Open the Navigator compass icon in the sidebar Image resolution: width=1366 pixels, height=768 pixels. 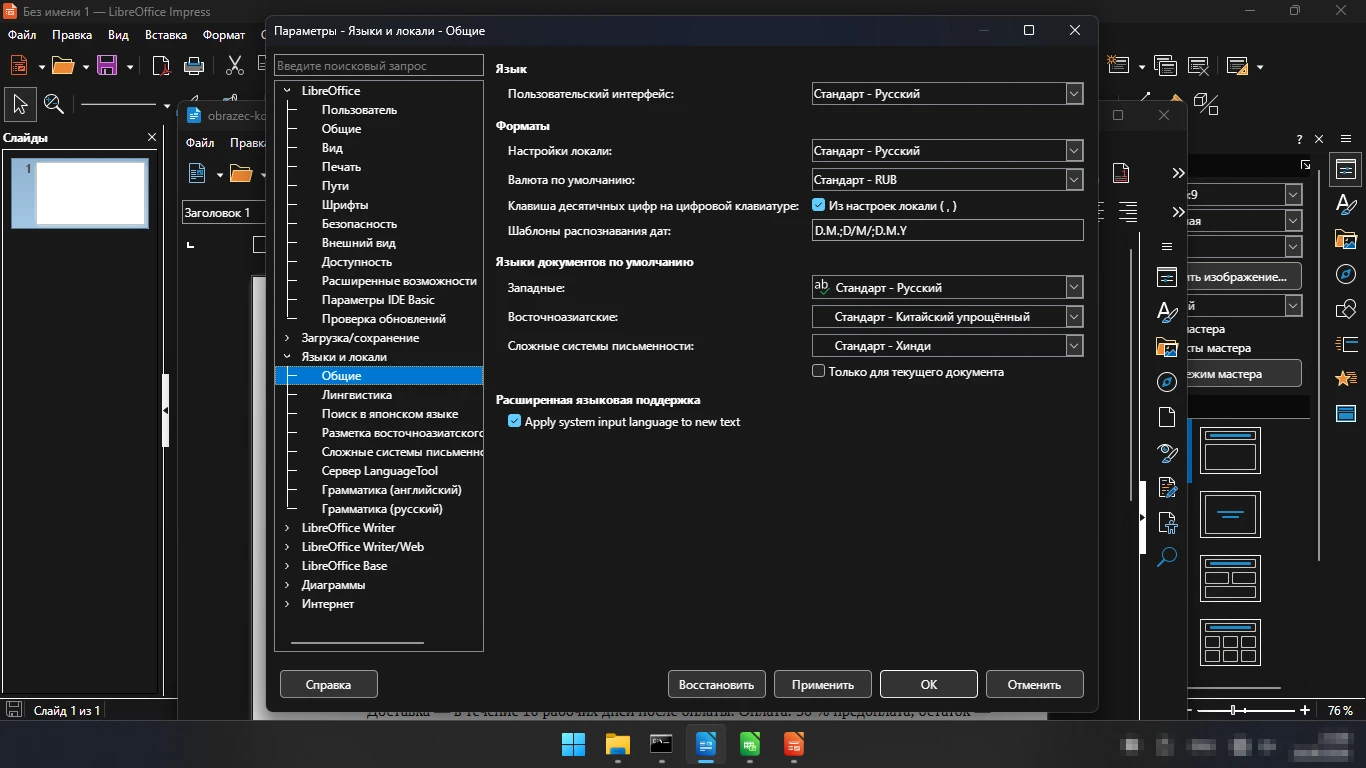(1346, 274)
